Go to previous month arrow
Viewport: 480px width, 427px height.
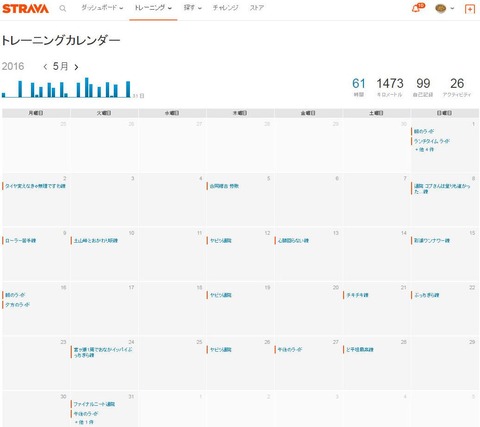tap(45, 67)
